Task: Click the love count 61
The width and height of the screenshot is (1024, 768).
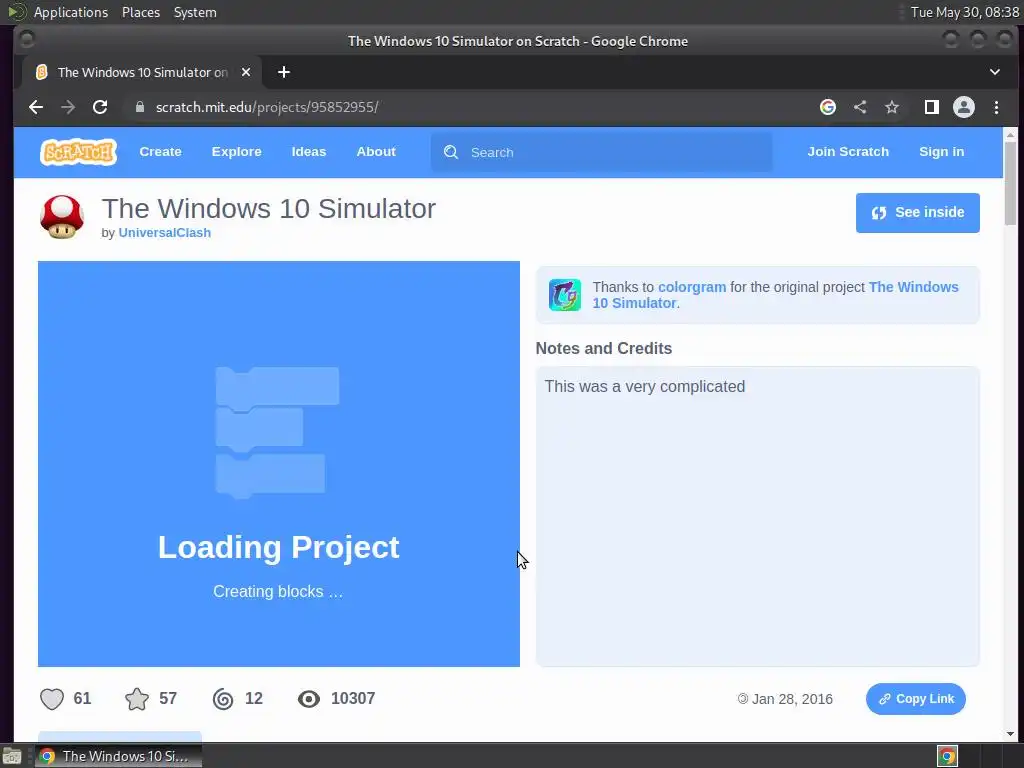Action: point(82,698)
